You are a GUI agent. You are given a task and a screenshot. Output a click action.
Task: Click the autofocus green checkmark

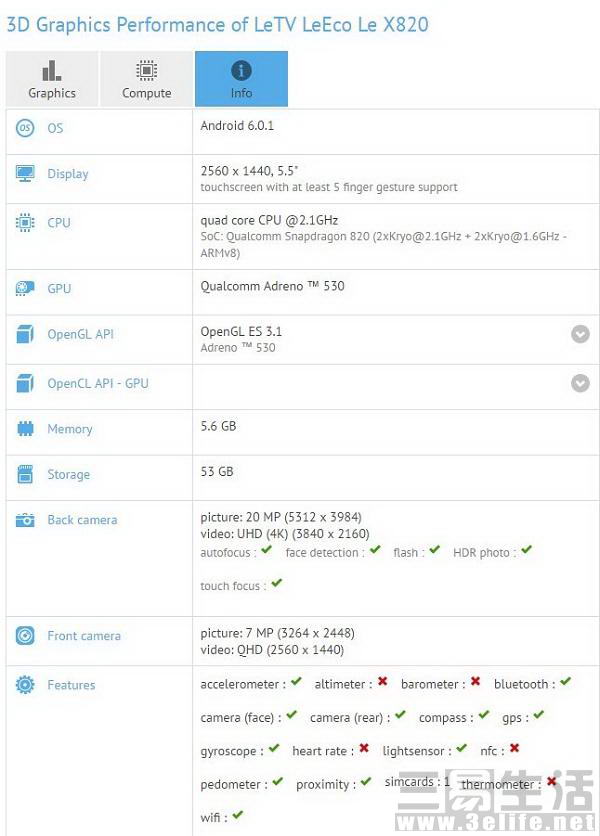pyautogui.click(x=270, y=550)
